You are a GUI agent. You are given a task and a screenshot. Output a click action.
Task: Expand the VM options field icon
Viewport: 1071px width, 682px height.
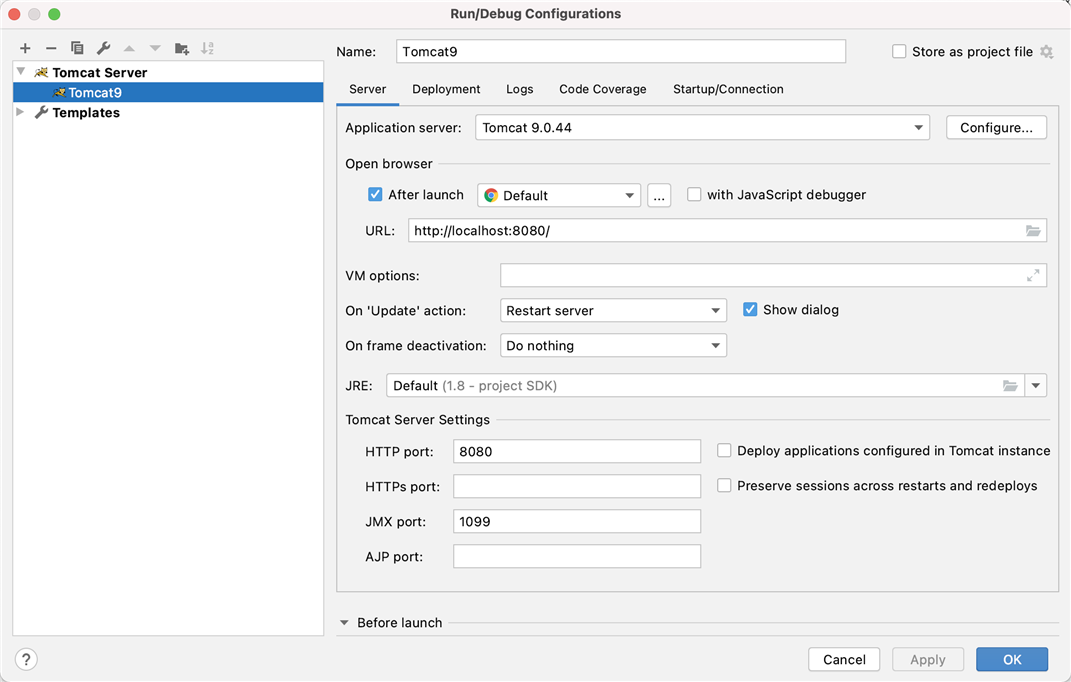[x=1033, y=275]
